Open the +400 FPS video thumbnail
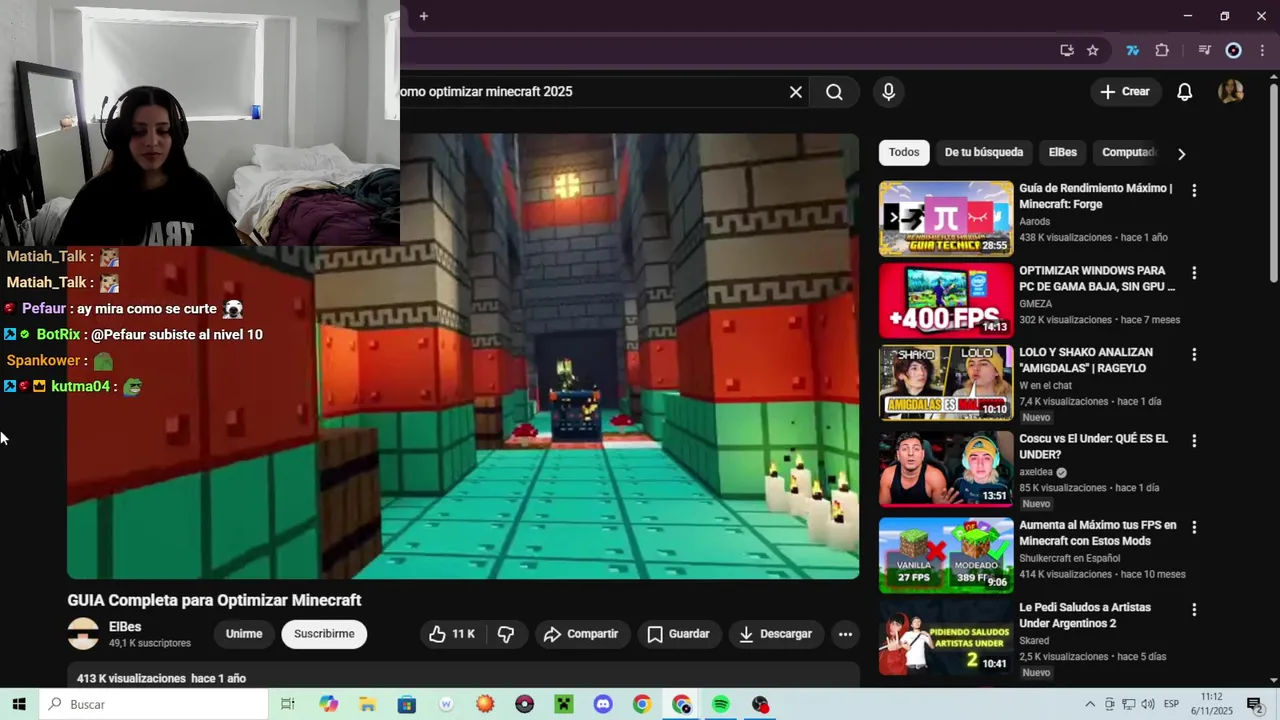This screenshot has width=1280, height=720. click(x=946, y=300)
